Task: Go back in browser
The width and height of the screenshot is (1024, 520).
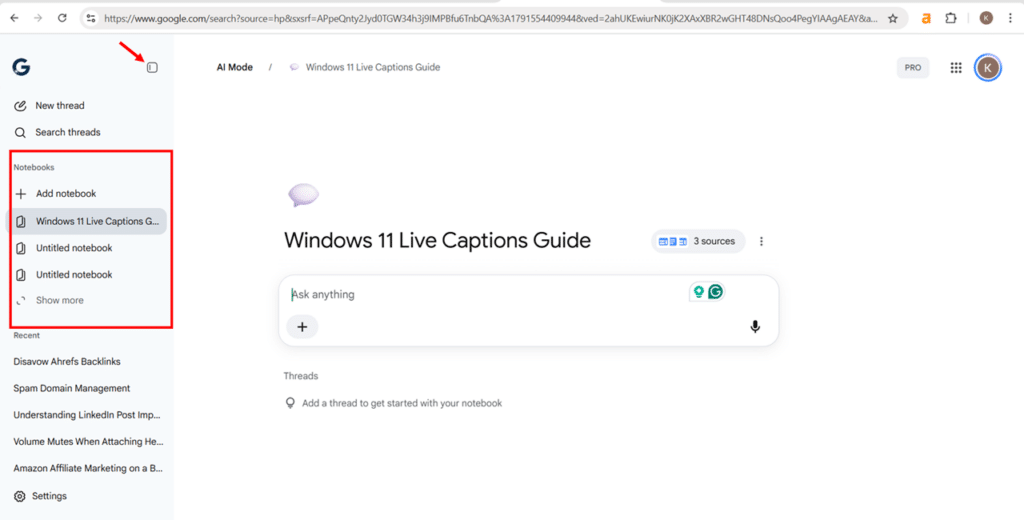Action: (14, 18)
